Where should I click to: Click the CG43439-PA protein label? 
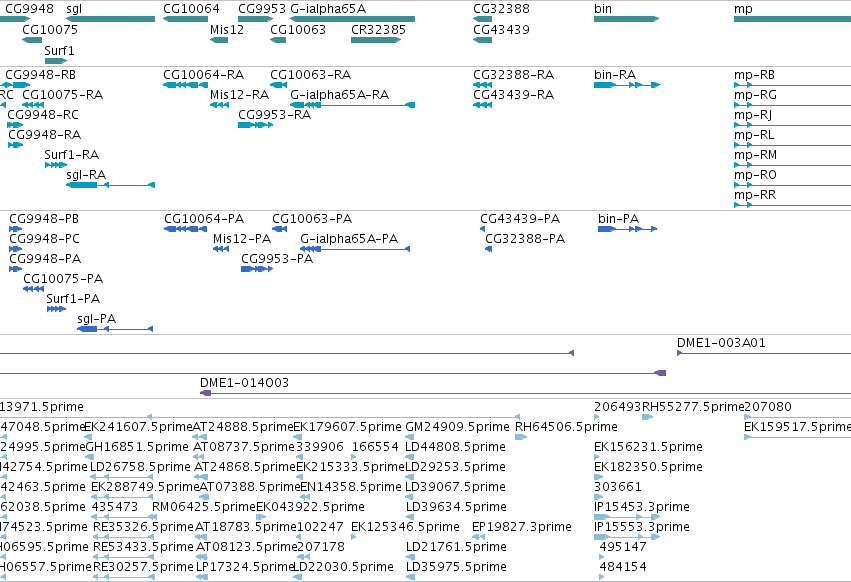point(520,219)
